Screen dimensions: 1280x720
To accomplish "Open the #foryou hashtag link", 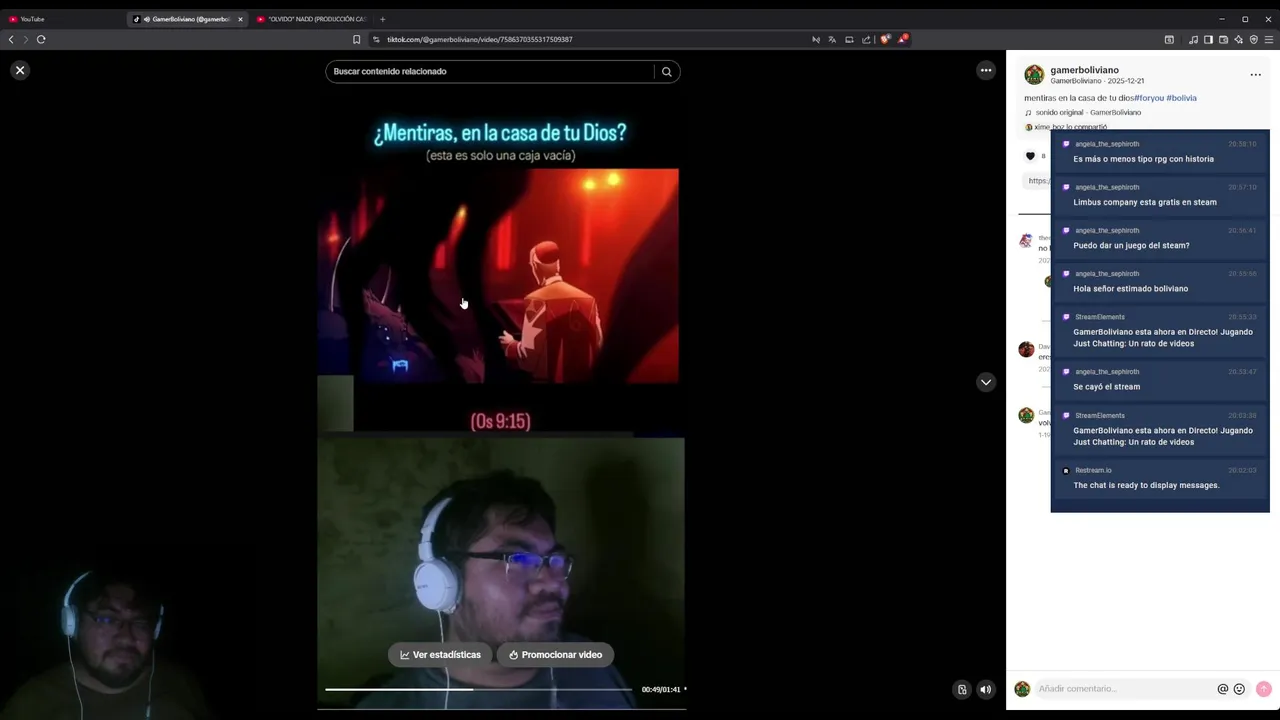I will click(1149, 98).
